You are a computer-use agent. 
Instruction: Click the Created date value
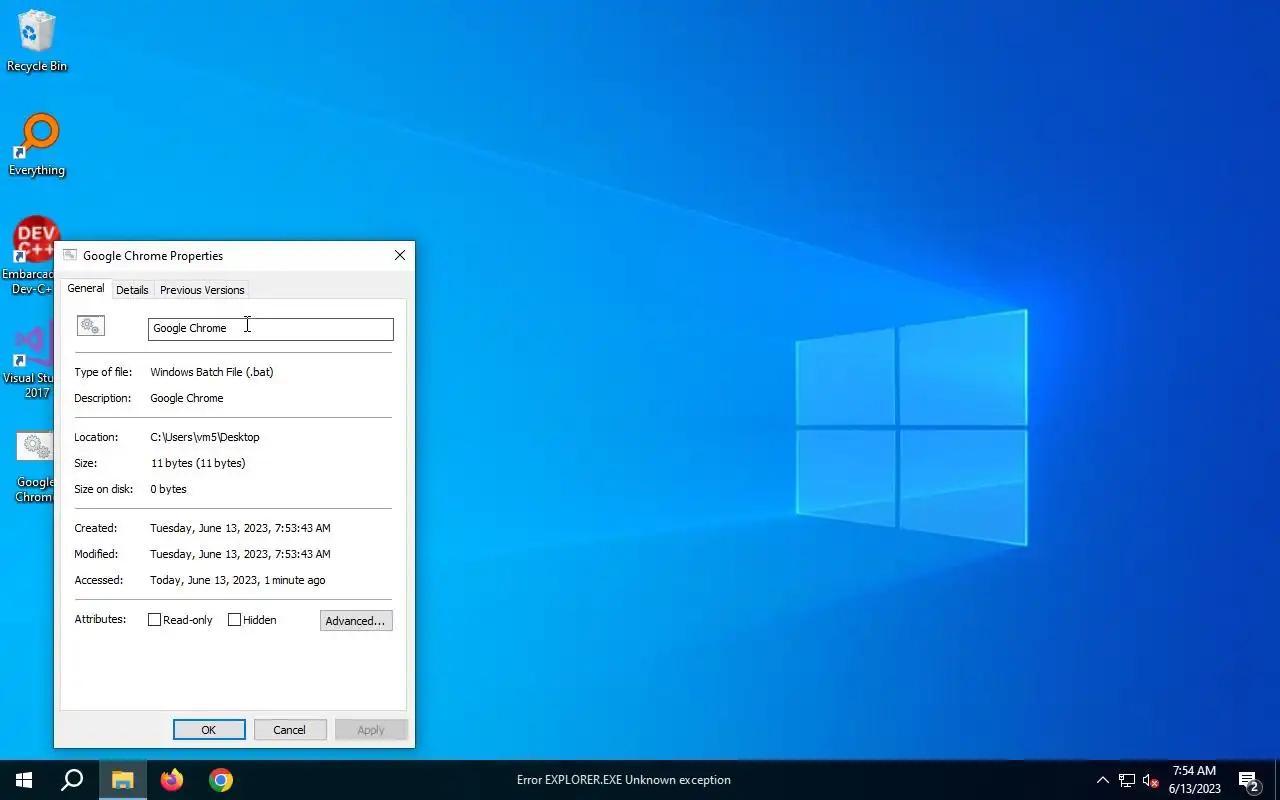tap(240, 528)
